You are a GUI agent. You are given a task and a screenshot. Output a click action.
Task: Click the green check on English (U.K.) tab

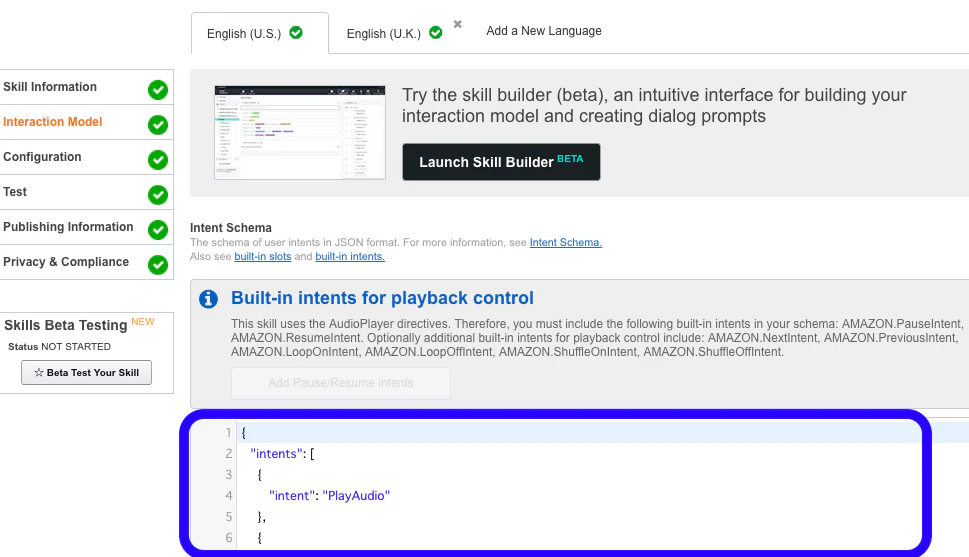point(436,32)
